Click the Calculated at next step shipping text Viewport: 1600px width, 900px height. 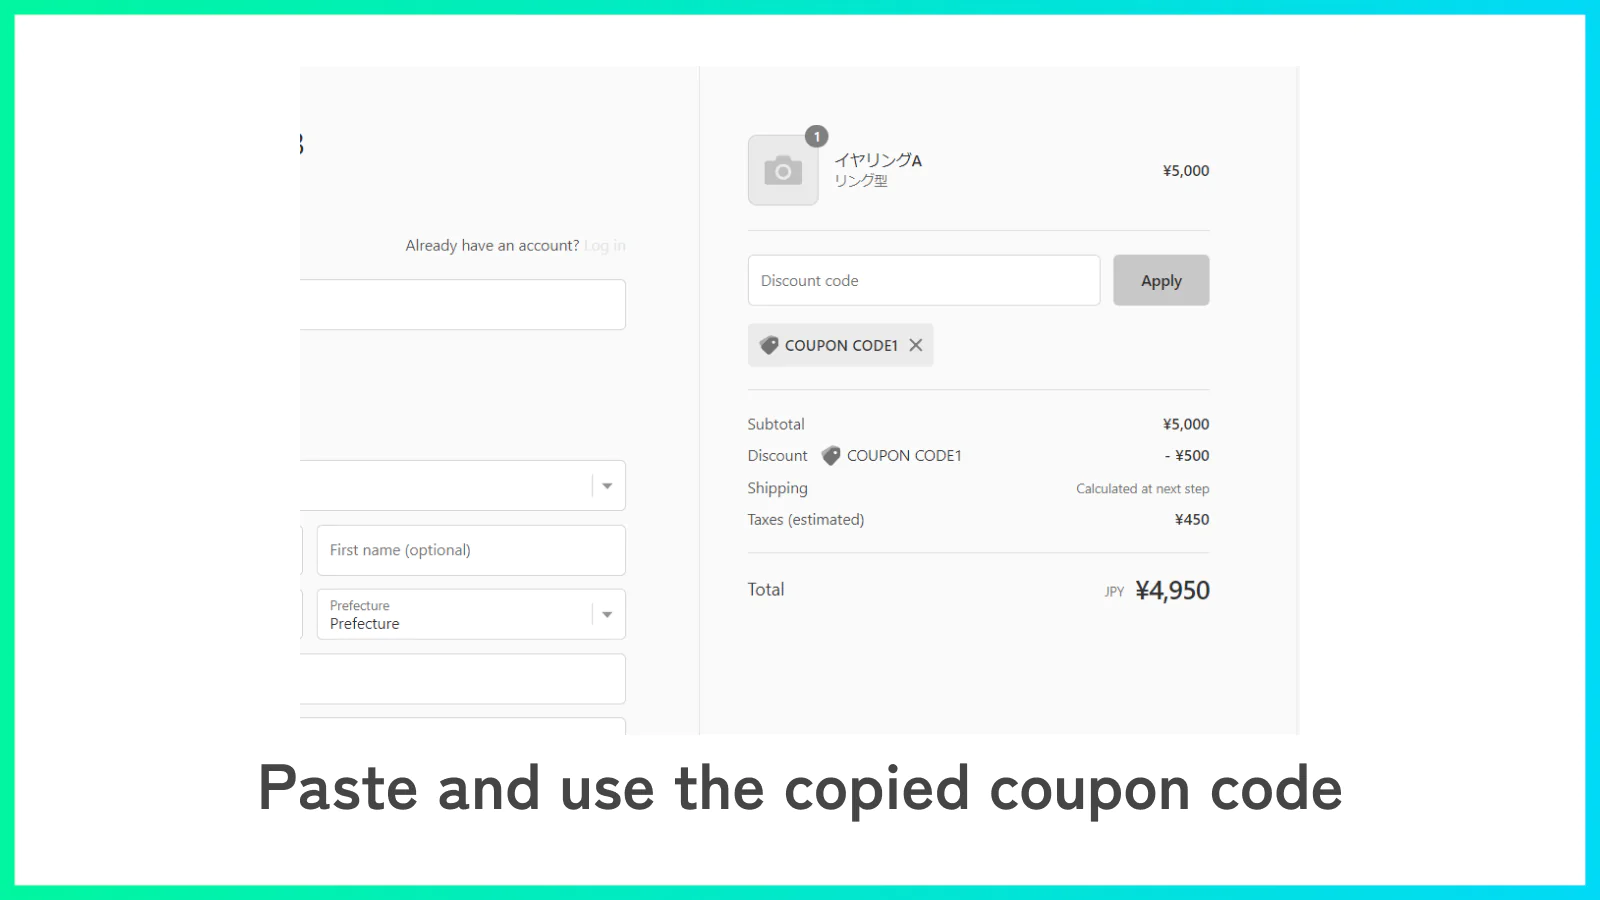tap(1142, 489)
